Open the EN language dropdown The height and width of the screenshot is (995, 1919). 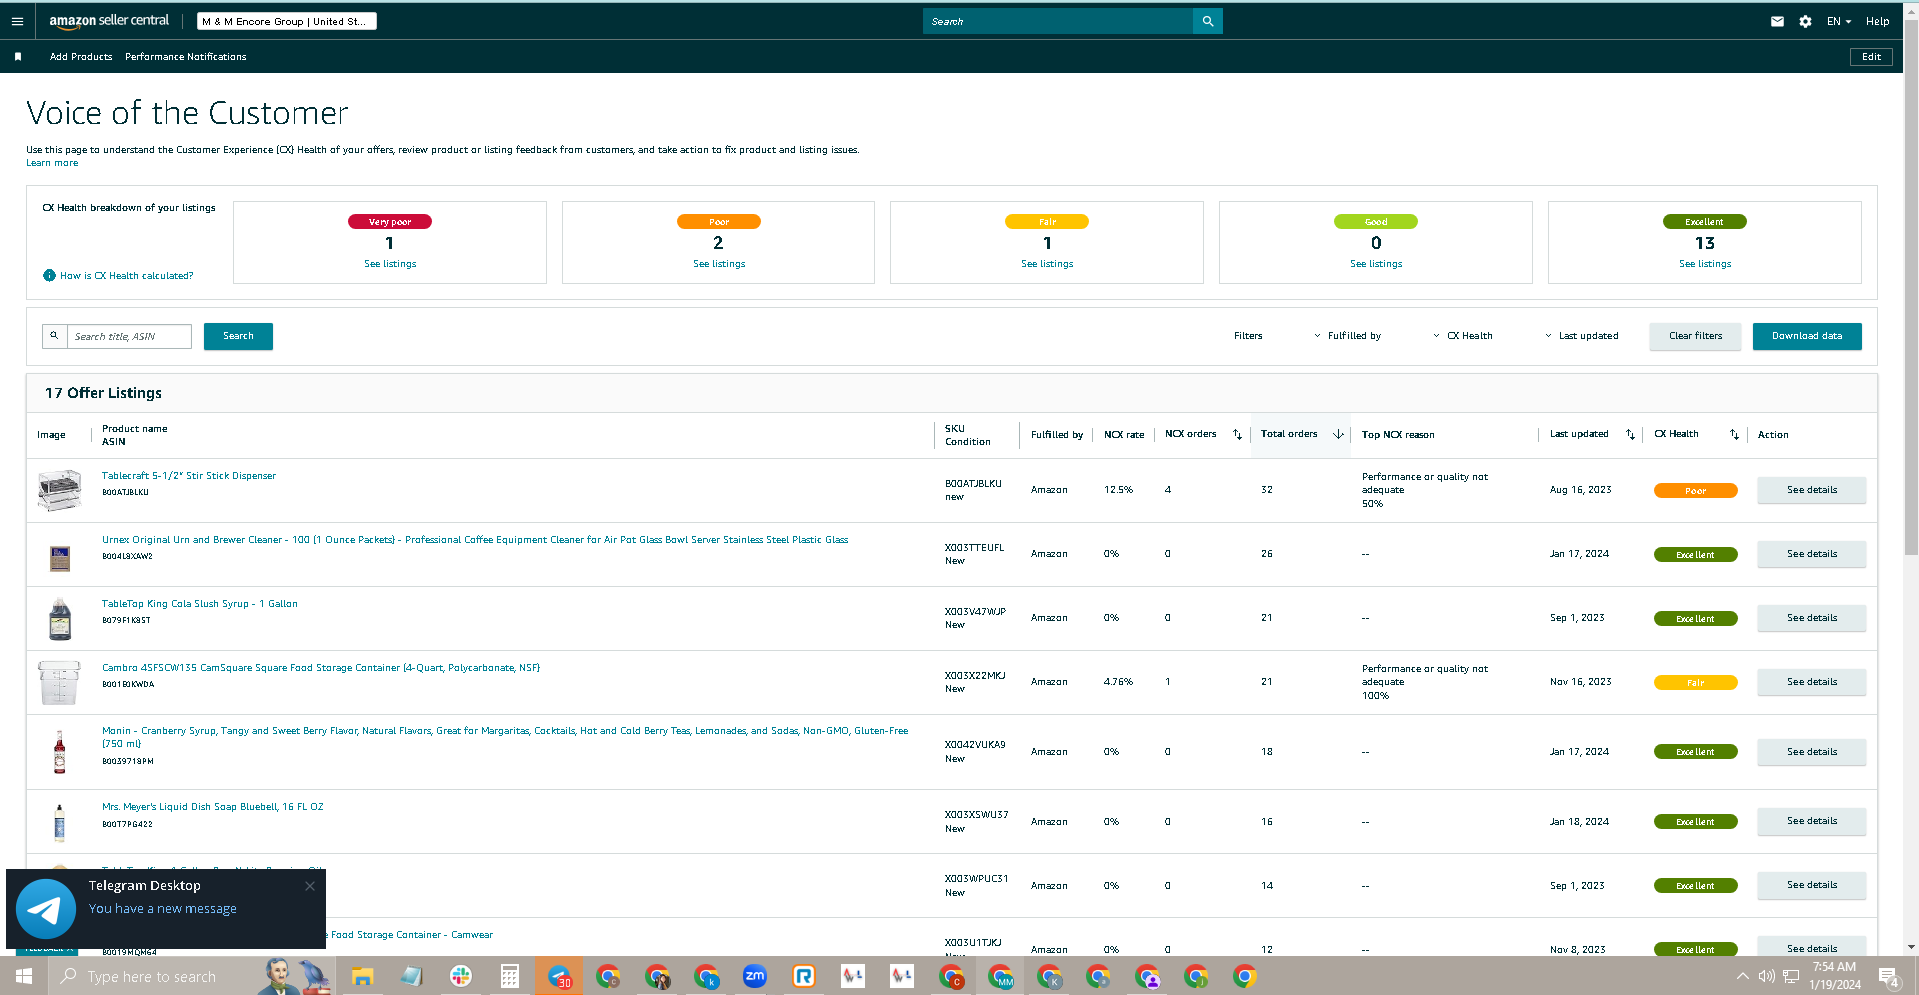[1839, 21]
